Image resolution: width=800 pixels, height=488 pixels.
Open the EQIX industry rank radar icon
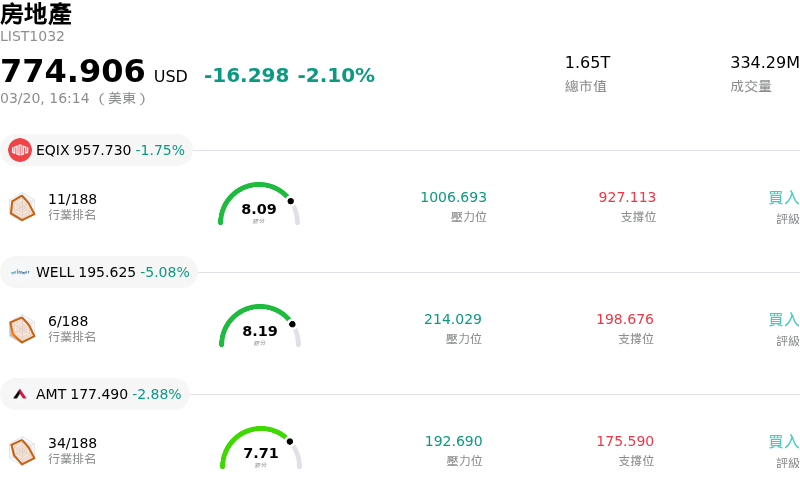[x=22, y=207]
